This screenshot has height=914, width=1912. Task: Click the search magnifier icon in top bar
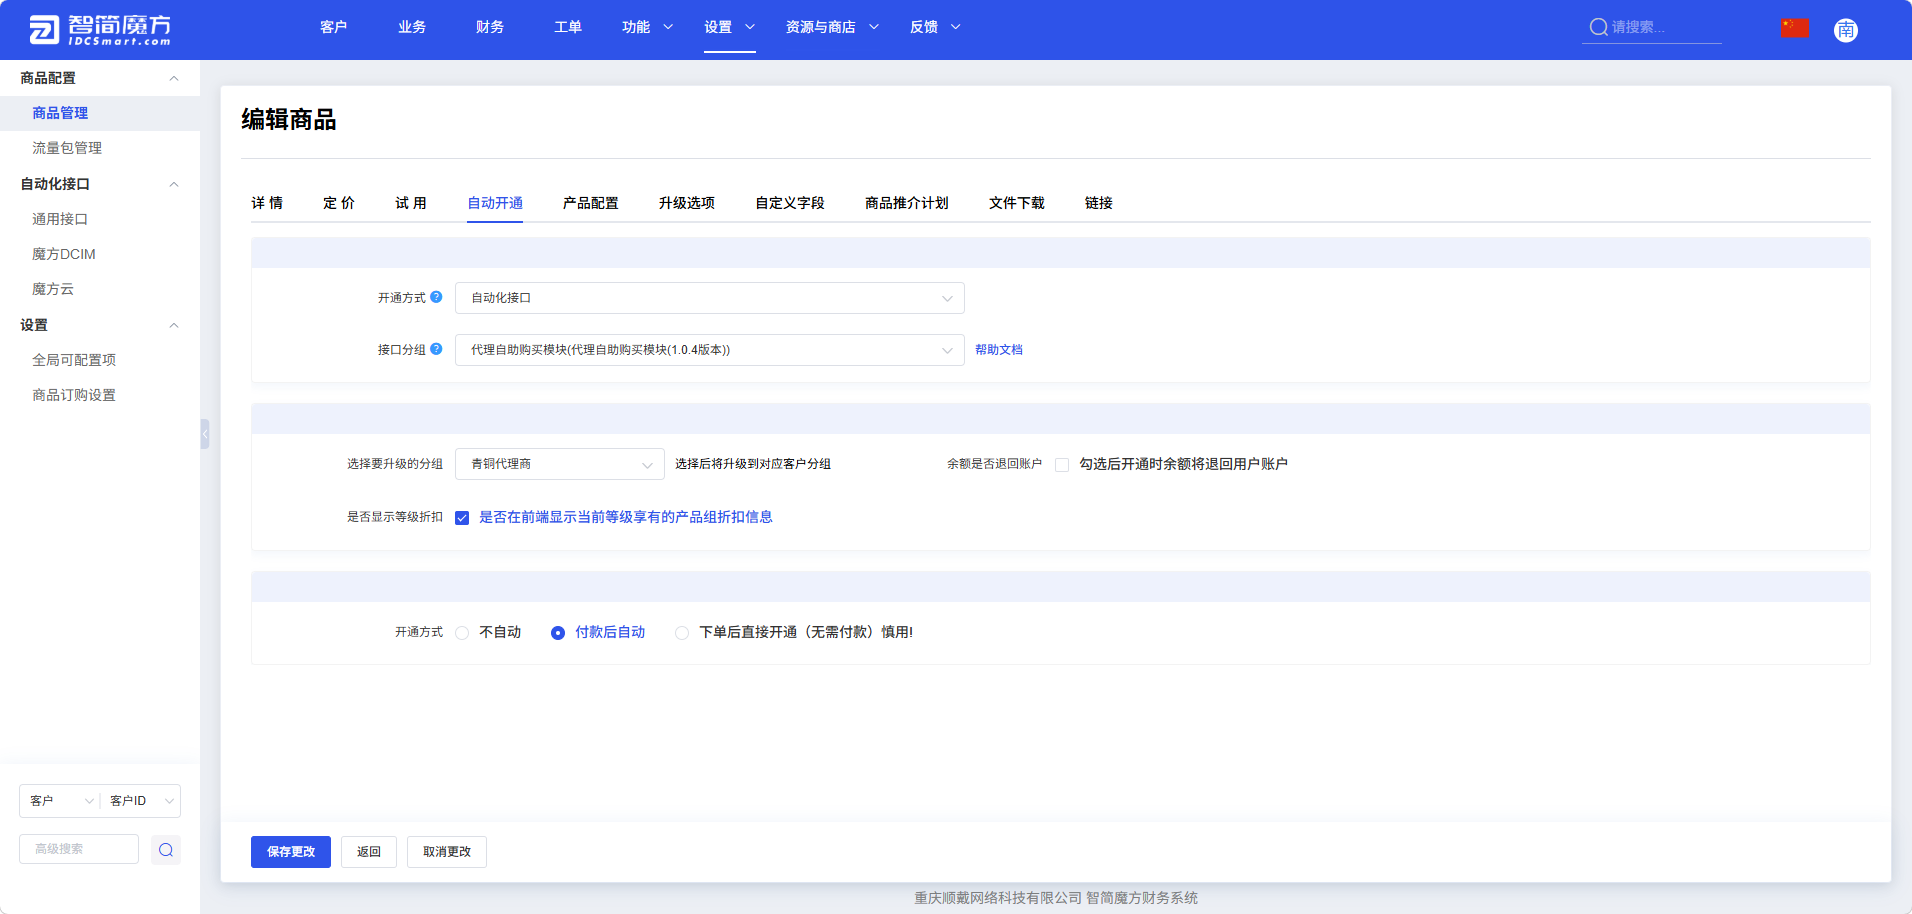(1598, 27)
